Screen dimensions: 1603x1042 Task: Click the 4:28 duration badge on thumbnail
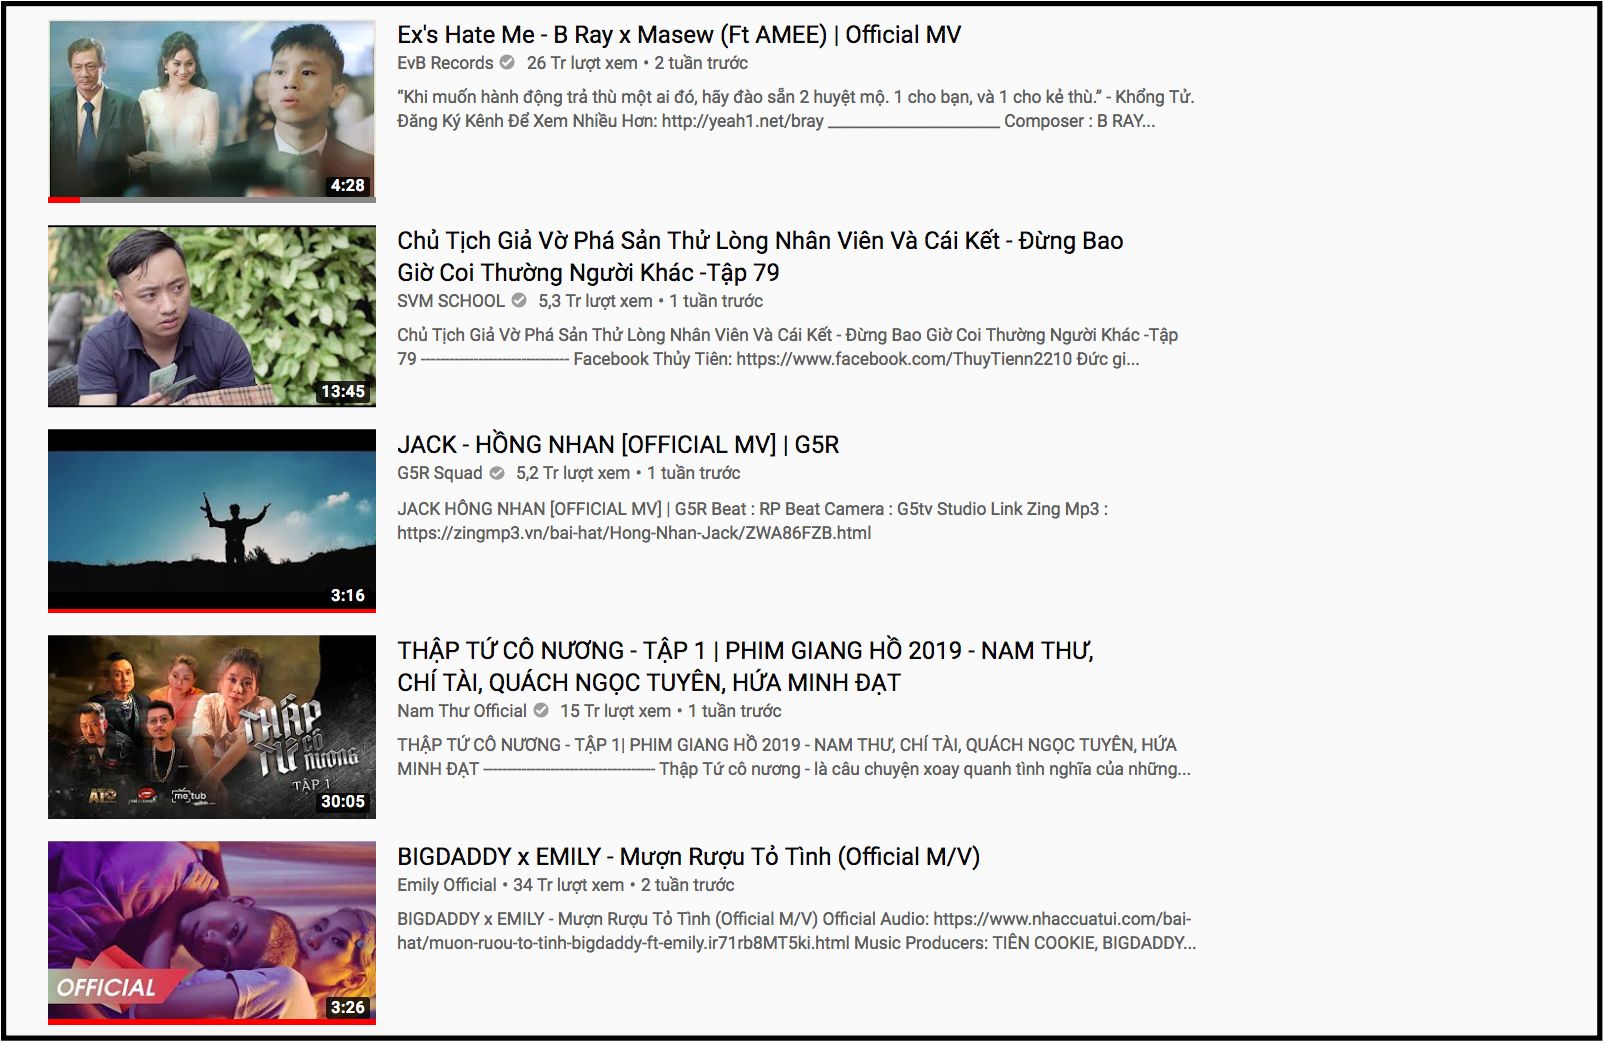pyautogui.click(x=348, y=186)
